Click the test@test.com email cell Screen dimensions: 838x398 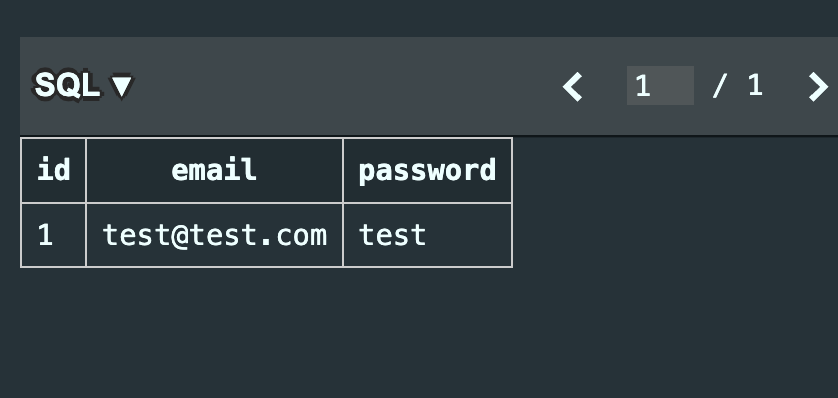point(214,235)
